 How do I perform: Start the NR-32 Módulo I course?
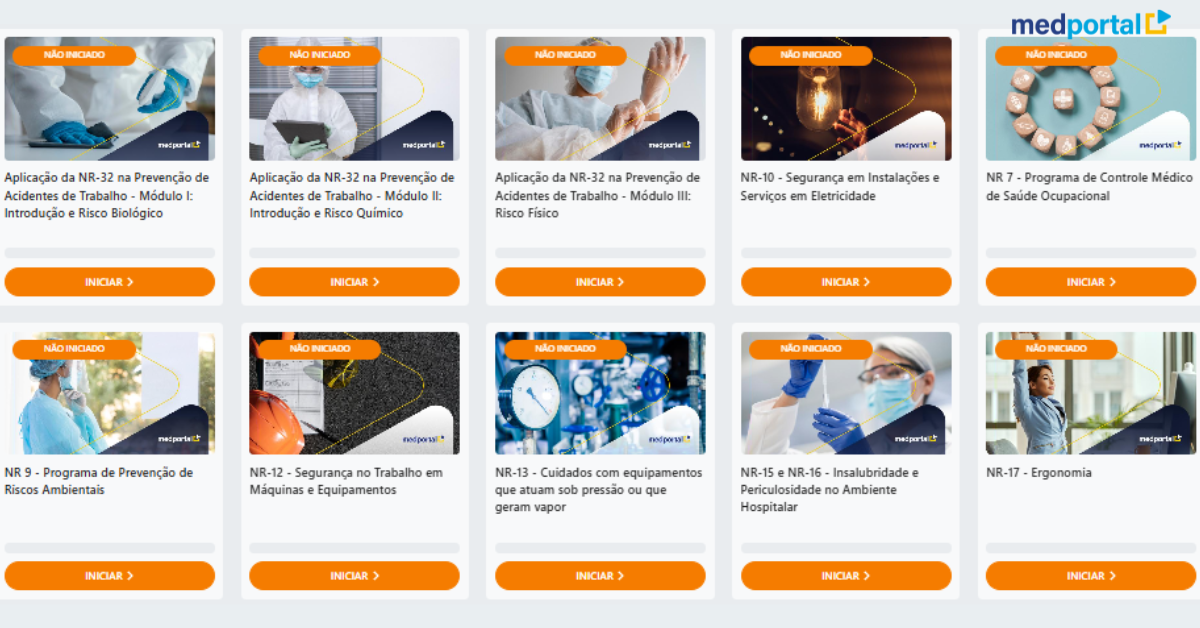110,282
